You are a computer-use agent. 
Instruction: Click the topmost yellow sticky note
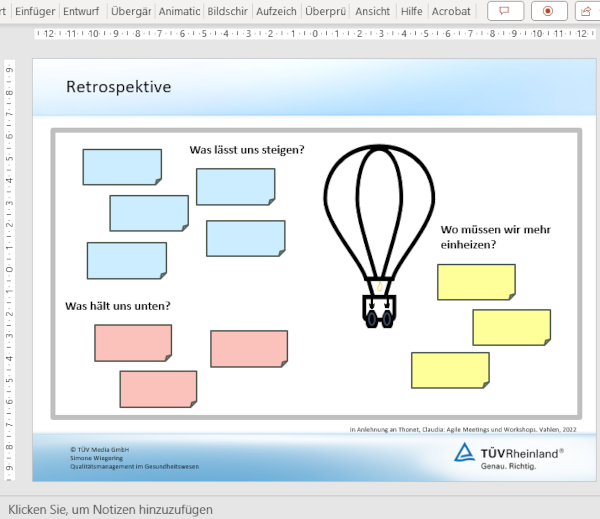tap(476, 282)
